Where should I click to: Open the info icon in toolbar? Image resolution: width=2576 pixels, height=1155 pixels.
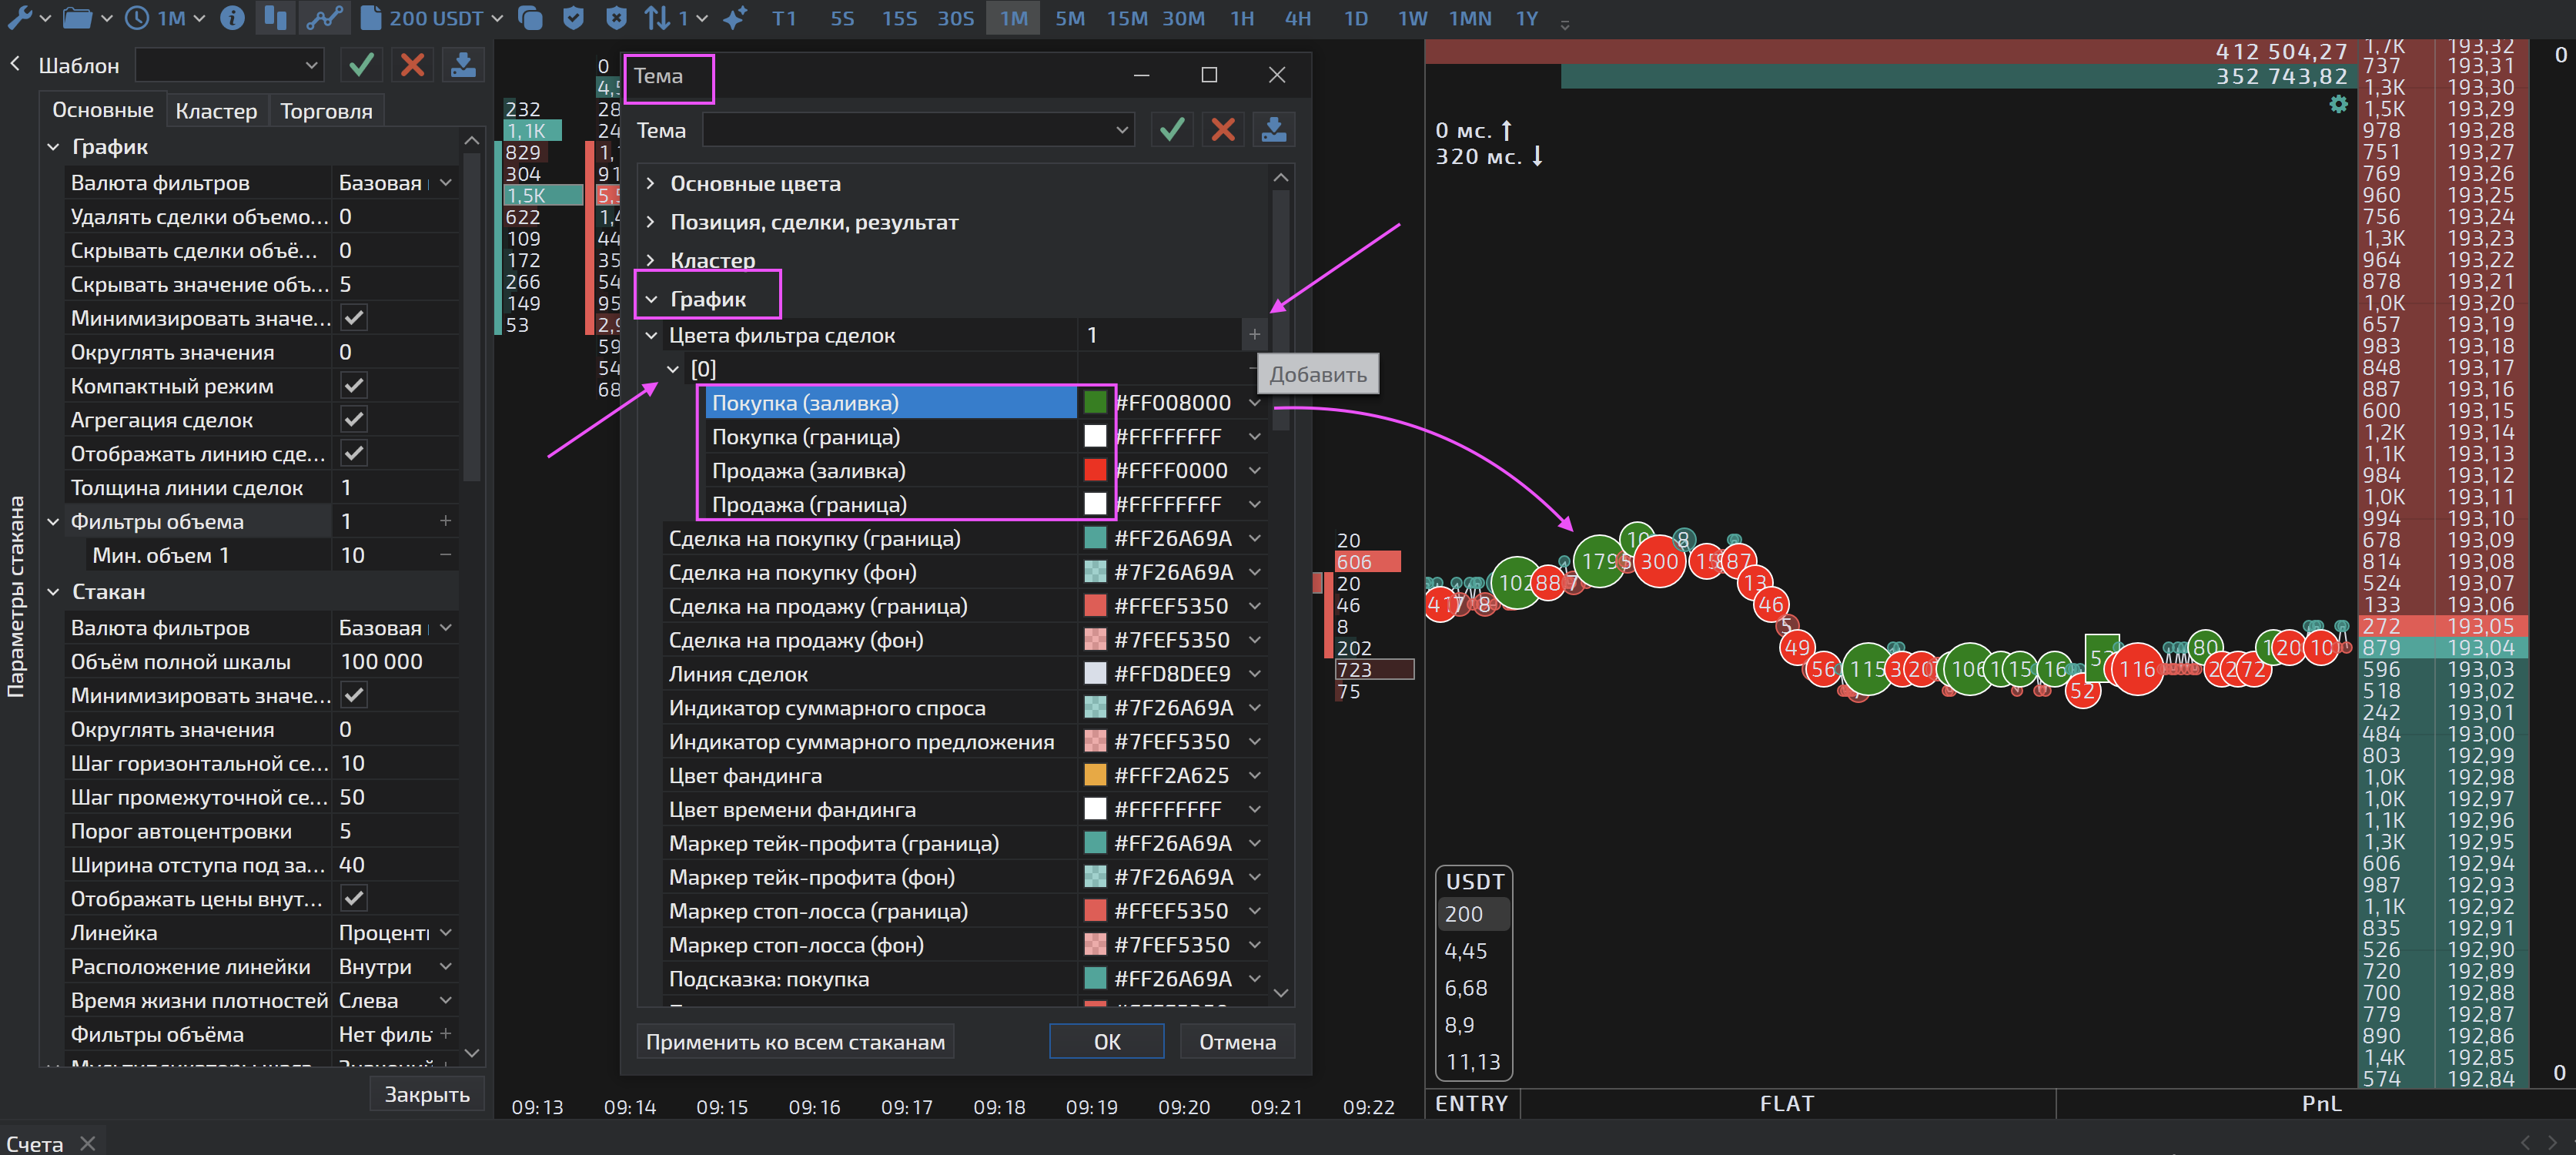[232, 18]
